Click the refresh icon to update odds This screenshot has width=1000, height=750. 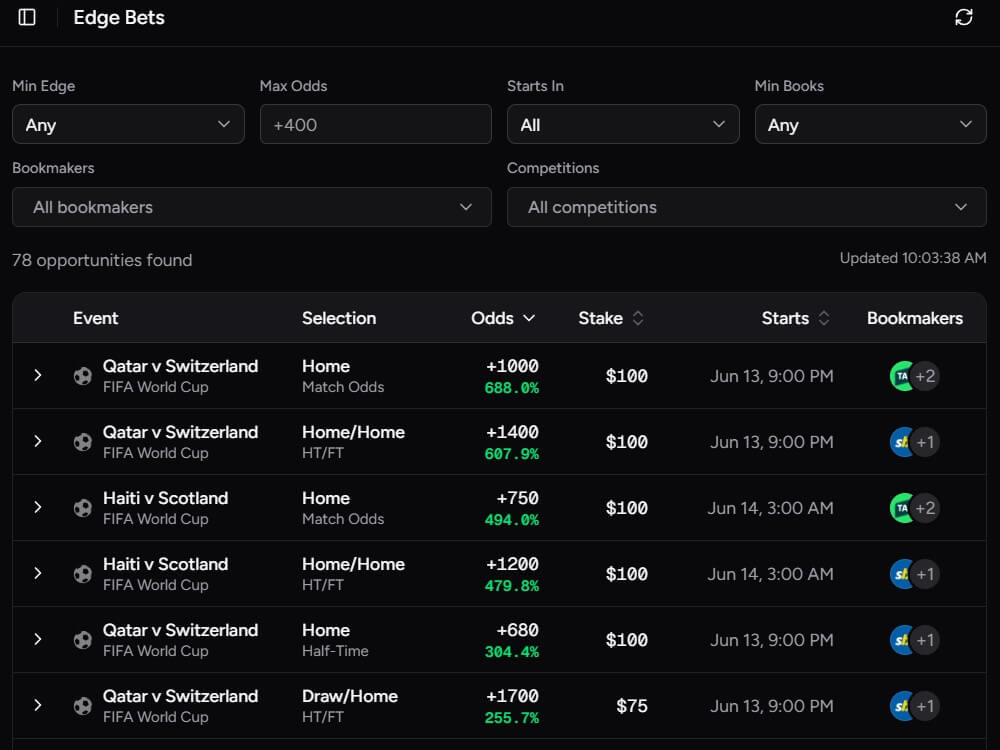963,17
